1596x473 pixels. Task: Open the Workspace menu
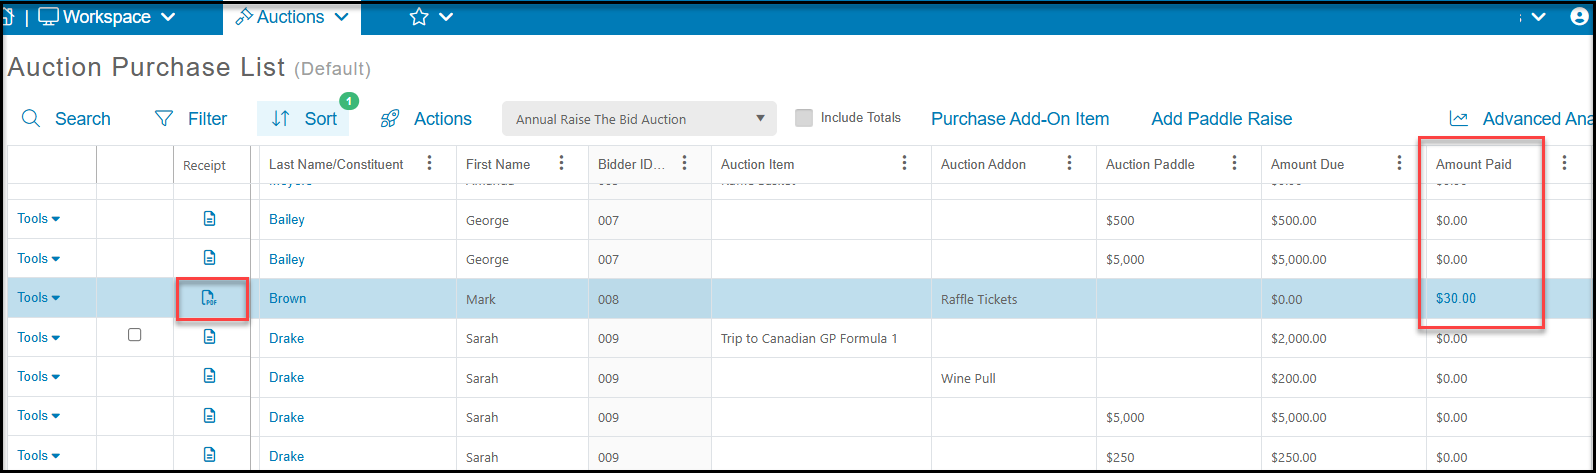[106, 17]
